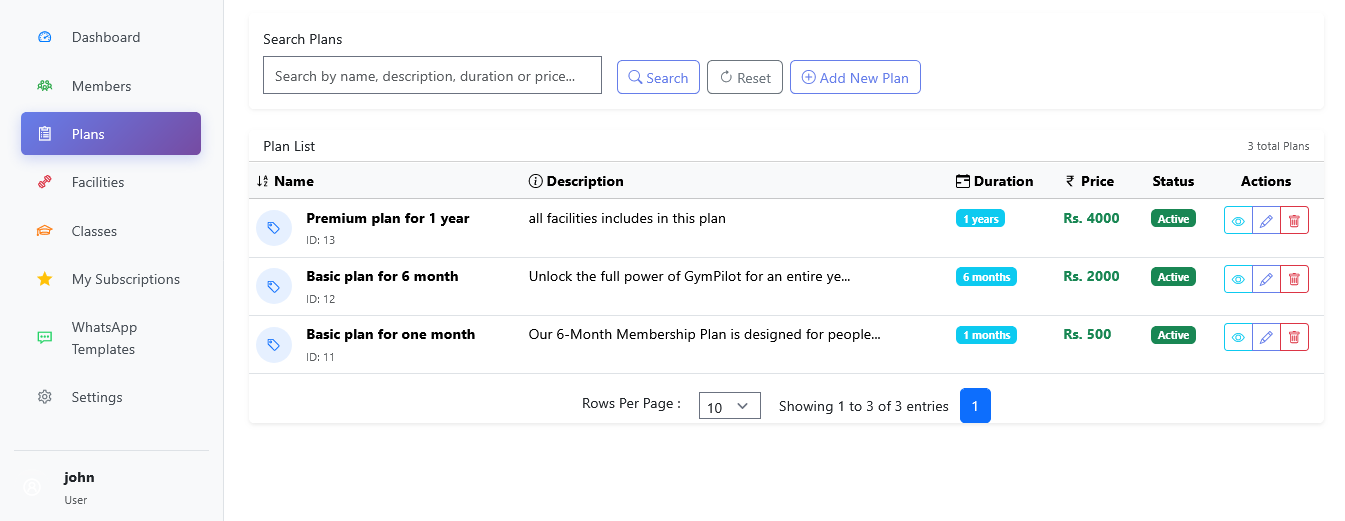View the Basic plan for 6 month

[x=1238, y=279]
